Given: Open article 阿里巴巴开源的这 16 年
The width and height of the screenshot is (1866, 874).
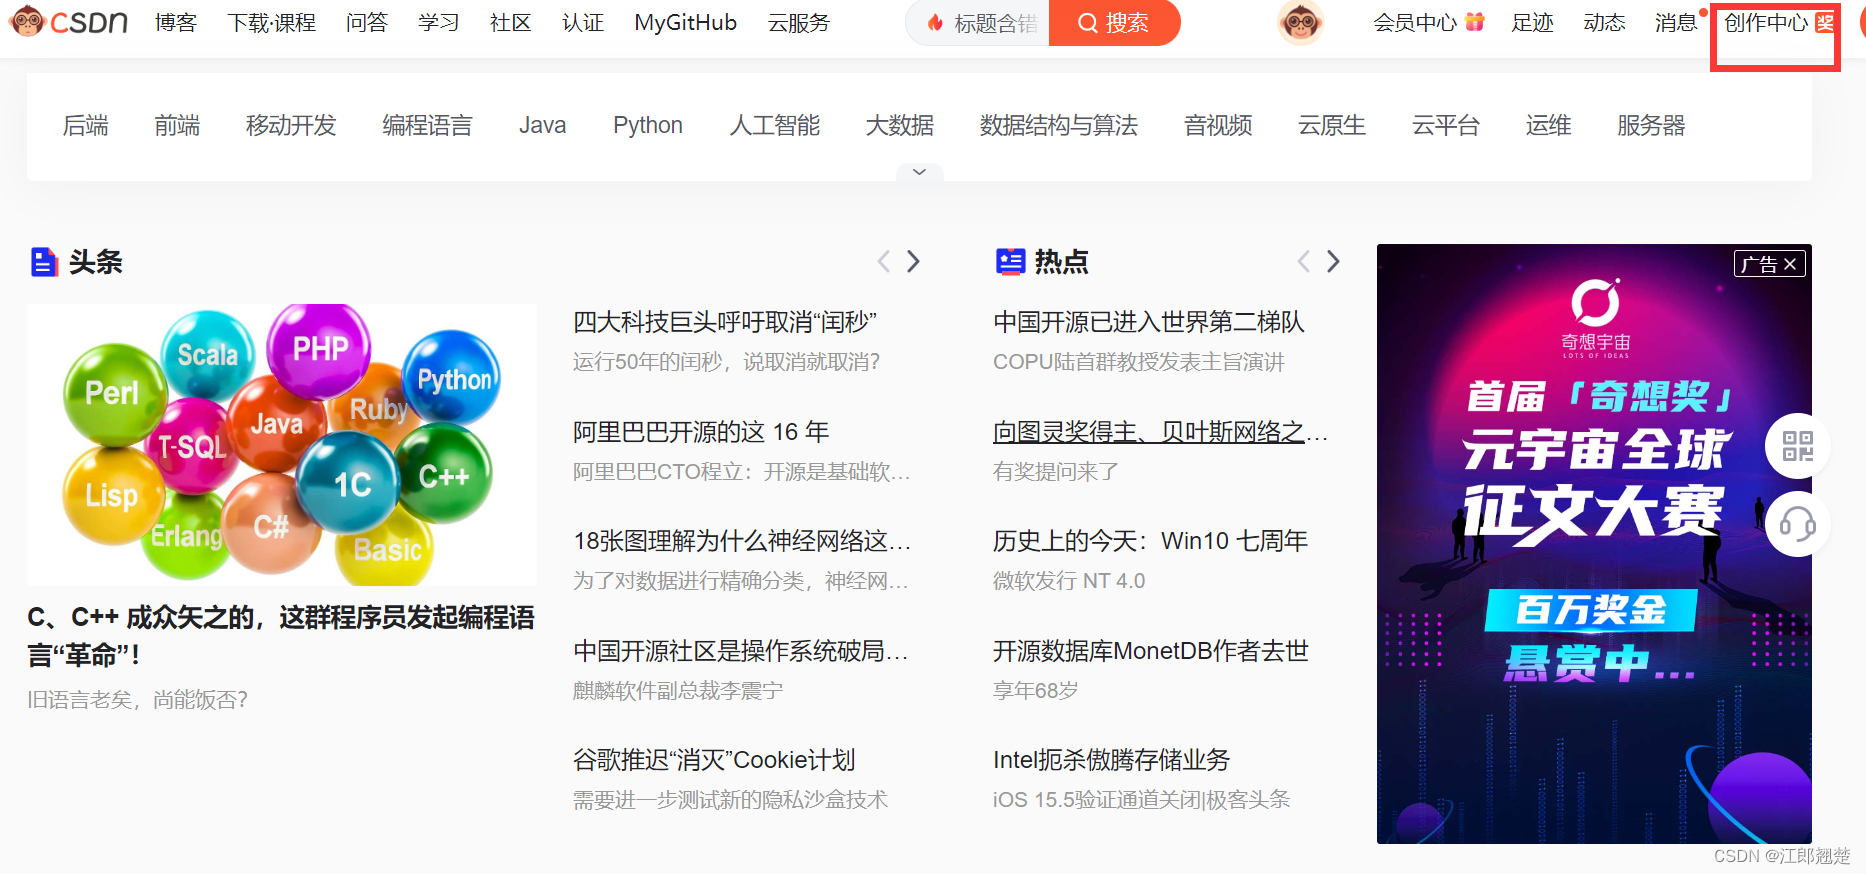Looking at the screenshot, I should [701, 432].
